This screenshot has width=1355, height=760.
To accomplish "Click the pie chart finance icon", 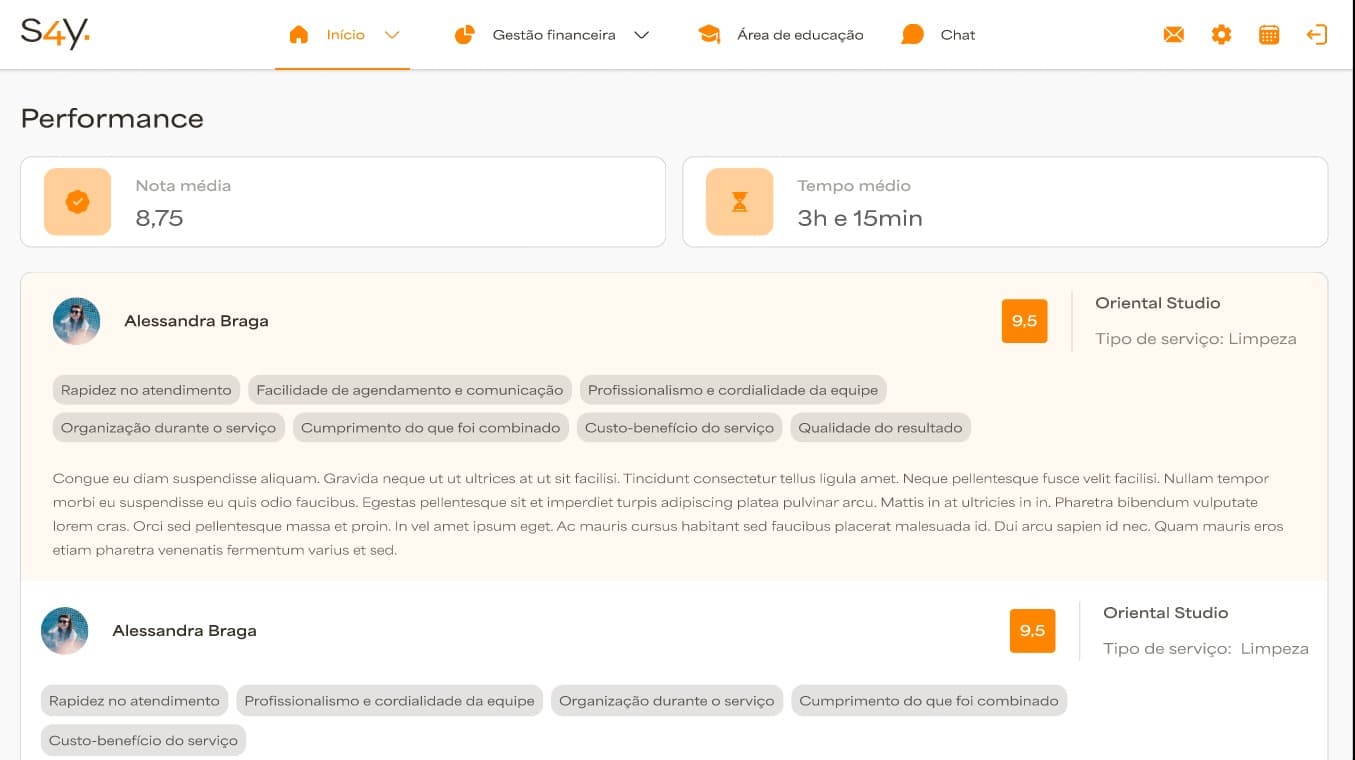I will (x=464, y=35).
